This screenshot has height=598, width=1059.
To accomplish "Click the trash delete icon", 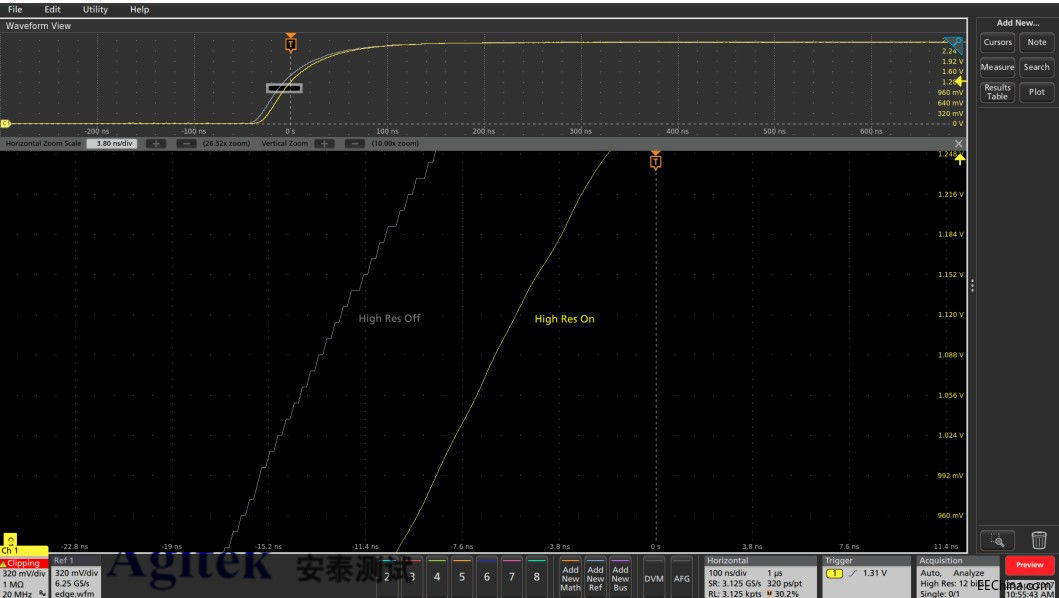I will pyautogui.click(x=1039, y=541).
